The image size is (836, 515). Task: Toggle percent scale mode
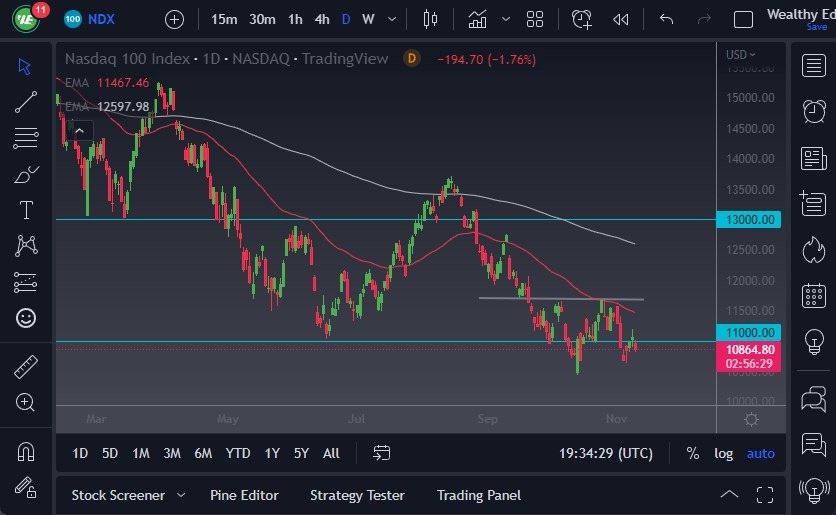(x=693, y=453)
